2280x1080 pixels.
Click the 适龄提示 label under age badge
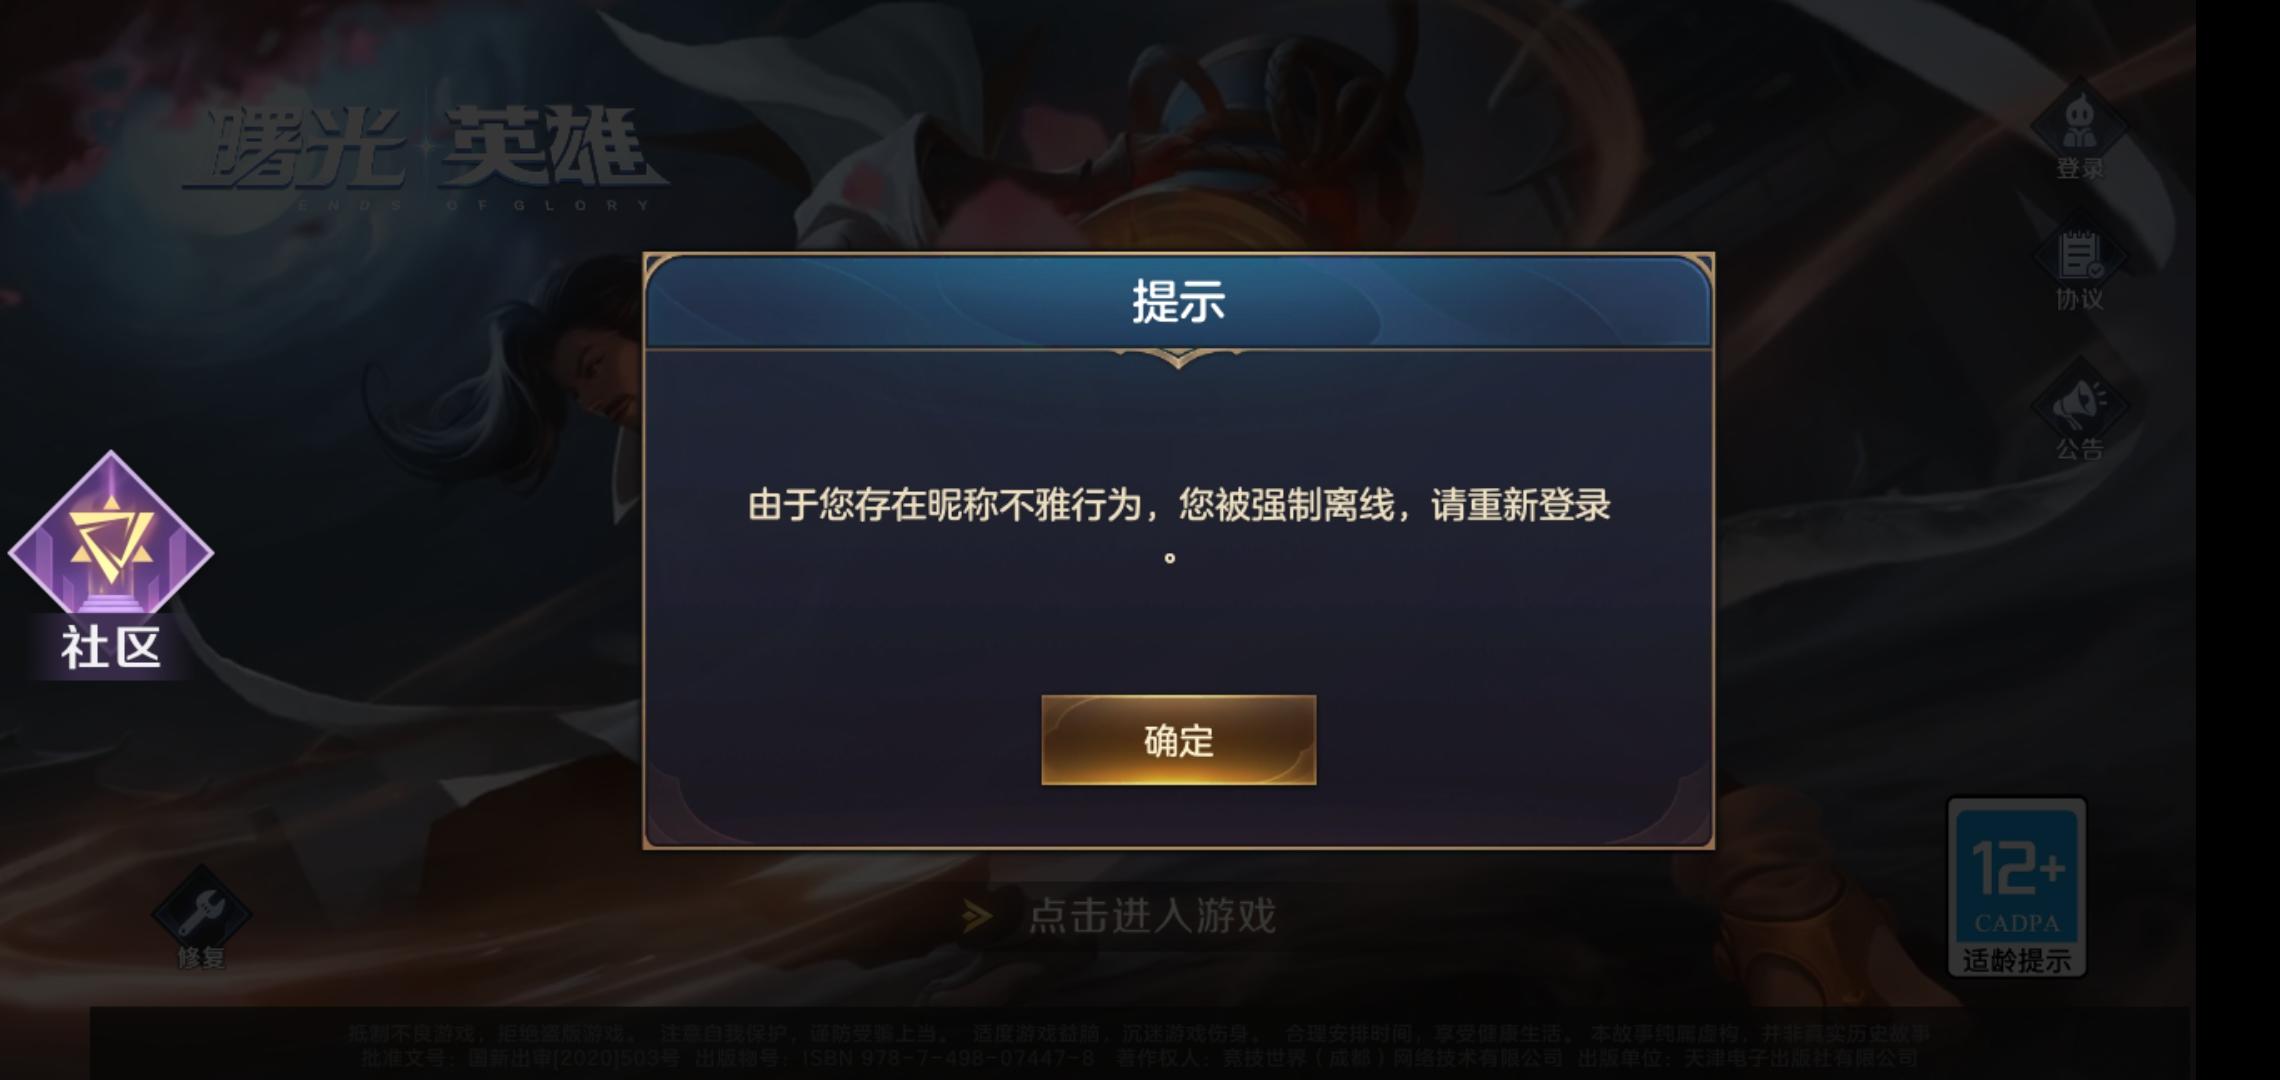click(x=2017, y=961)
